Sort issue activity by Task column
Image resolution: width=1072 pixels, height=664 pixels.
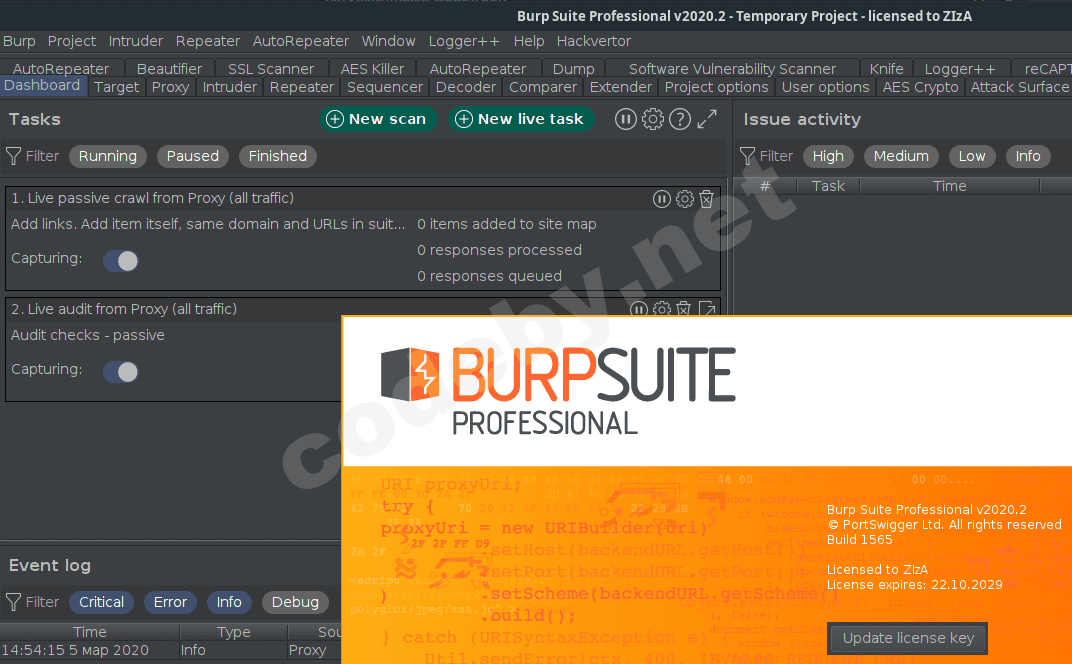tap(828, 186)
